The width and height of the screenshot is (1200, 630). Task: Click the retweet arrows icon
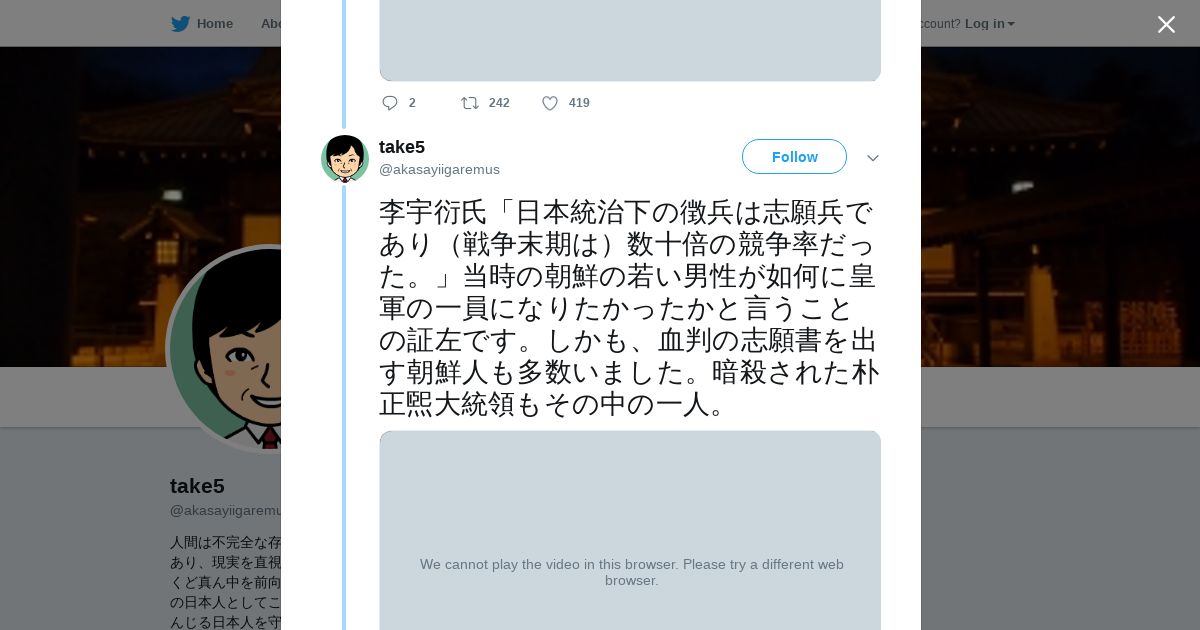pyautogui.click(x=469, y=103)
